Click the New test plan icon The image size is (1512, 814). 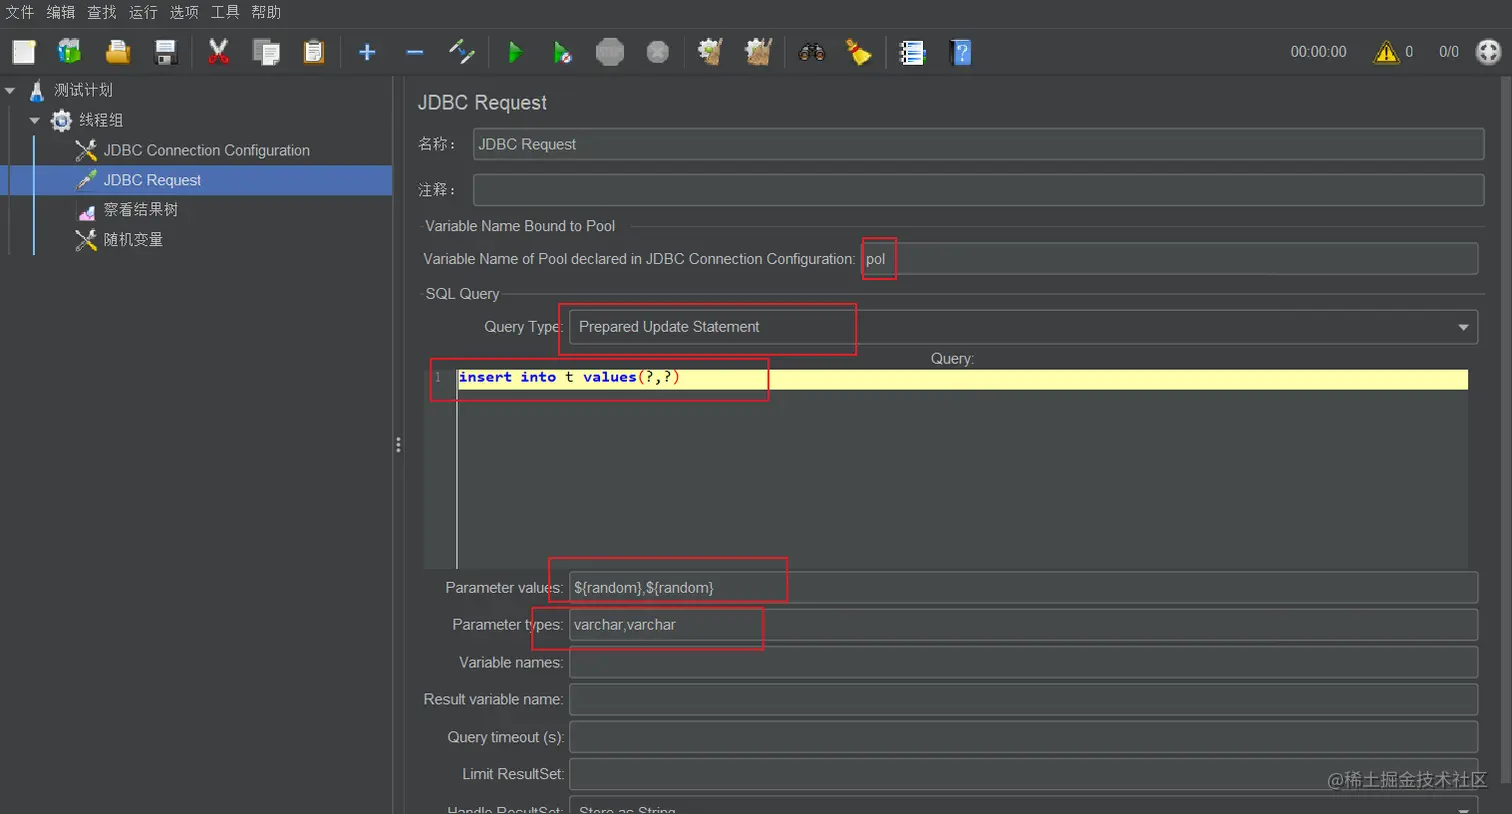pyautogui.click(x=24, y=52)
